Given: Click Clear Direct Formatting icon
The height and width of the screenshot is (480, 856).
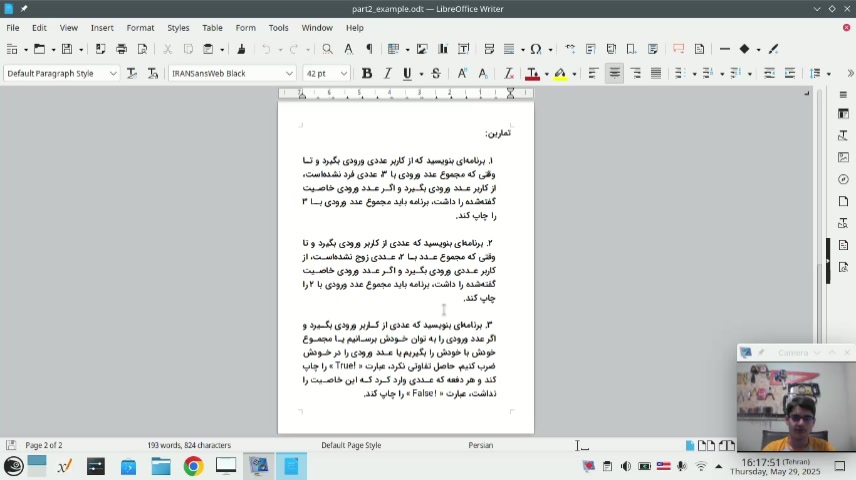Looking at the screenshot, I should (x=508, y=73).
